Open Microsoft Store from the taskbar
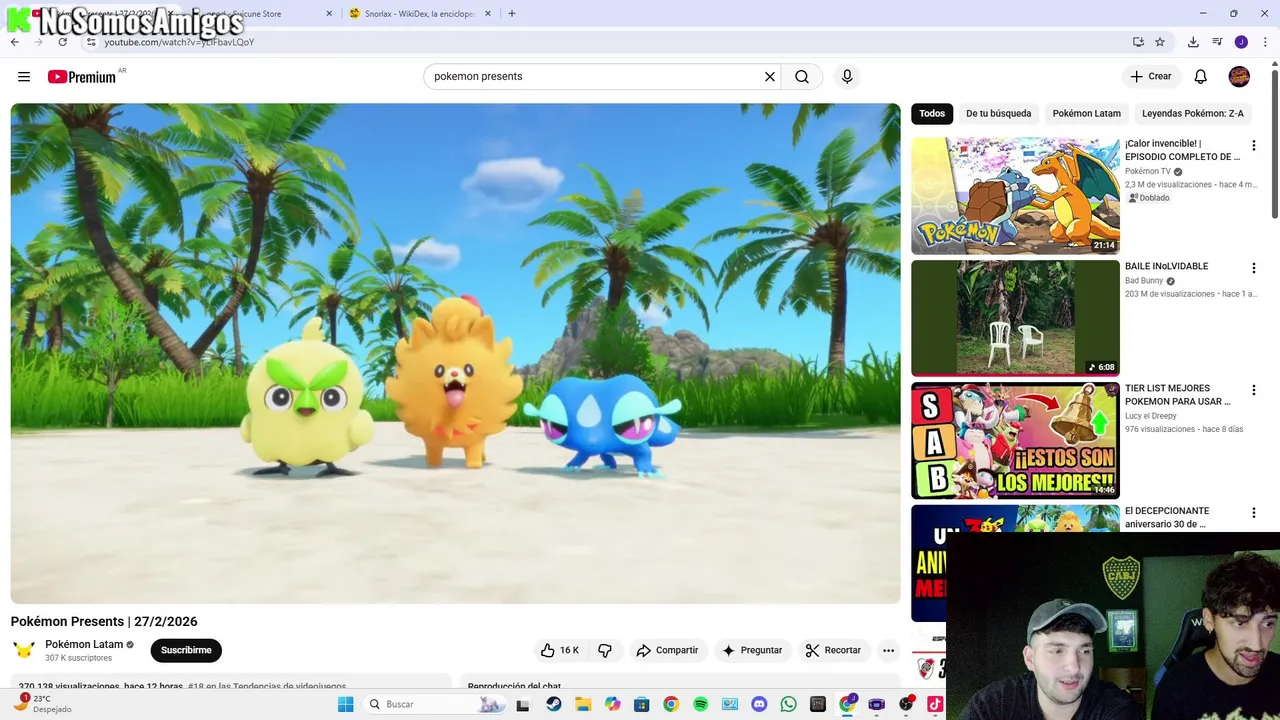The height and width of the screenshot is (720, 1280). click(x=641, y=704)
